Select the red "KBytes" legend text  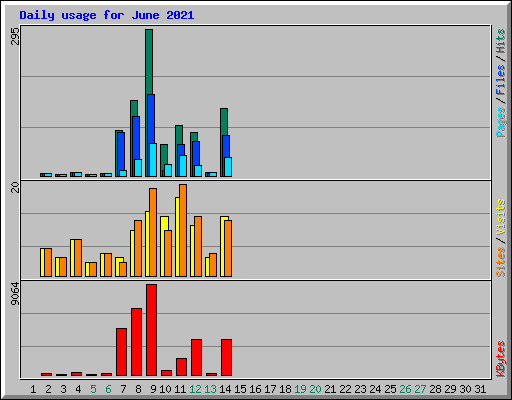500,359
